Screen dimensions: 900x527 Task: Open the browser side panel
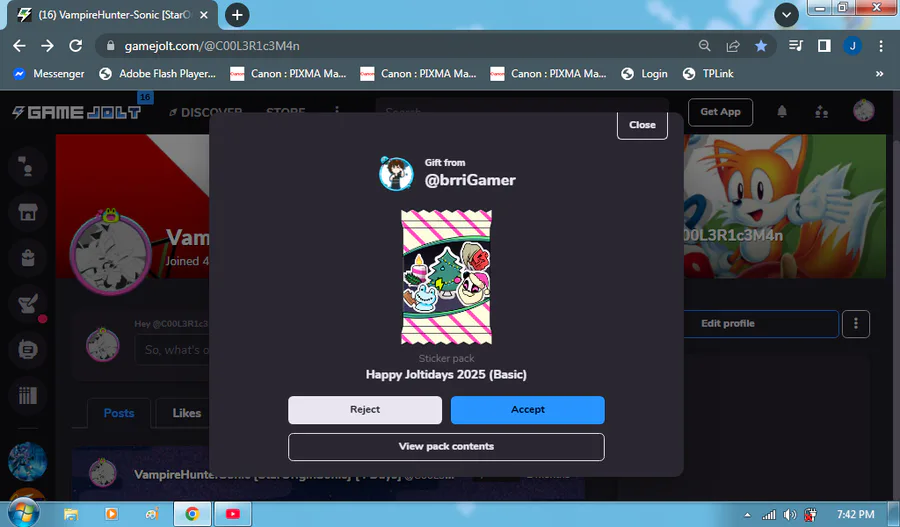pyautogui.click(x=824, y=46)
